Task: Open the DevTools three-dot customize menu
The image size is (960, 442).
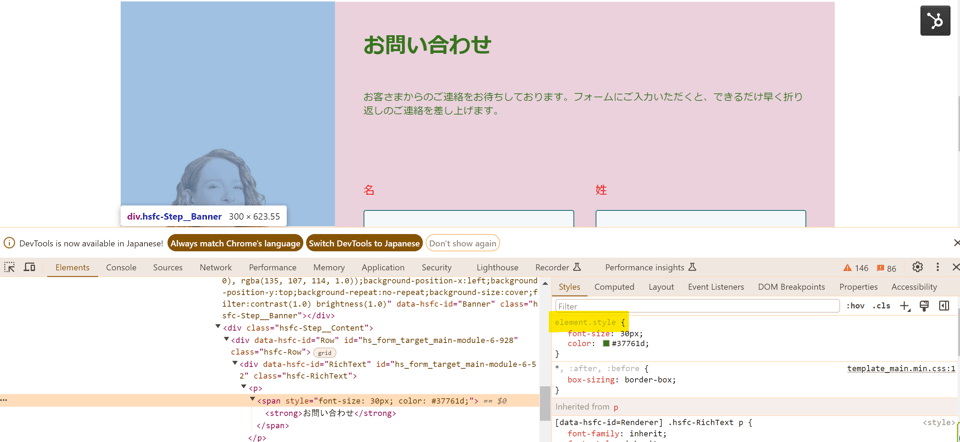Action: click(937, 268)
